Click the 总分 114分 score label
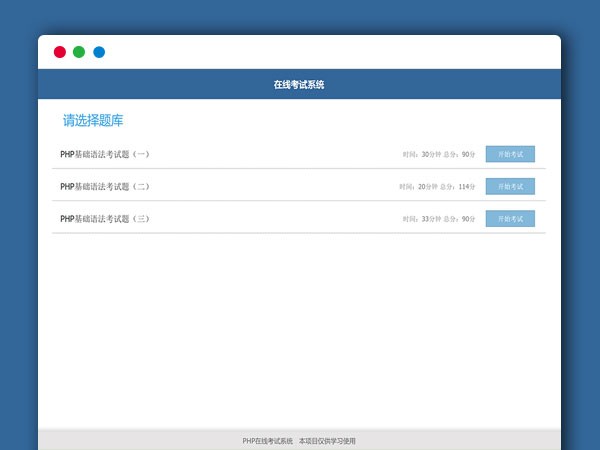Image resolution: width=600 pixels, height=450 pixels. pyautogui.click(x=459, y=187)
